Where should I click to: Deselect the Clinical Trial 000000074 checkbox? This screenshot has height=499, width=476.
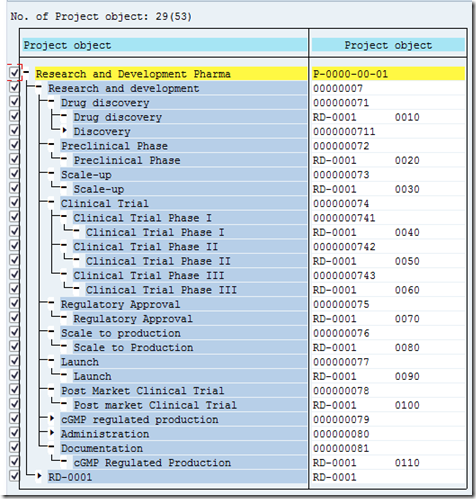(x=14, y=202)
